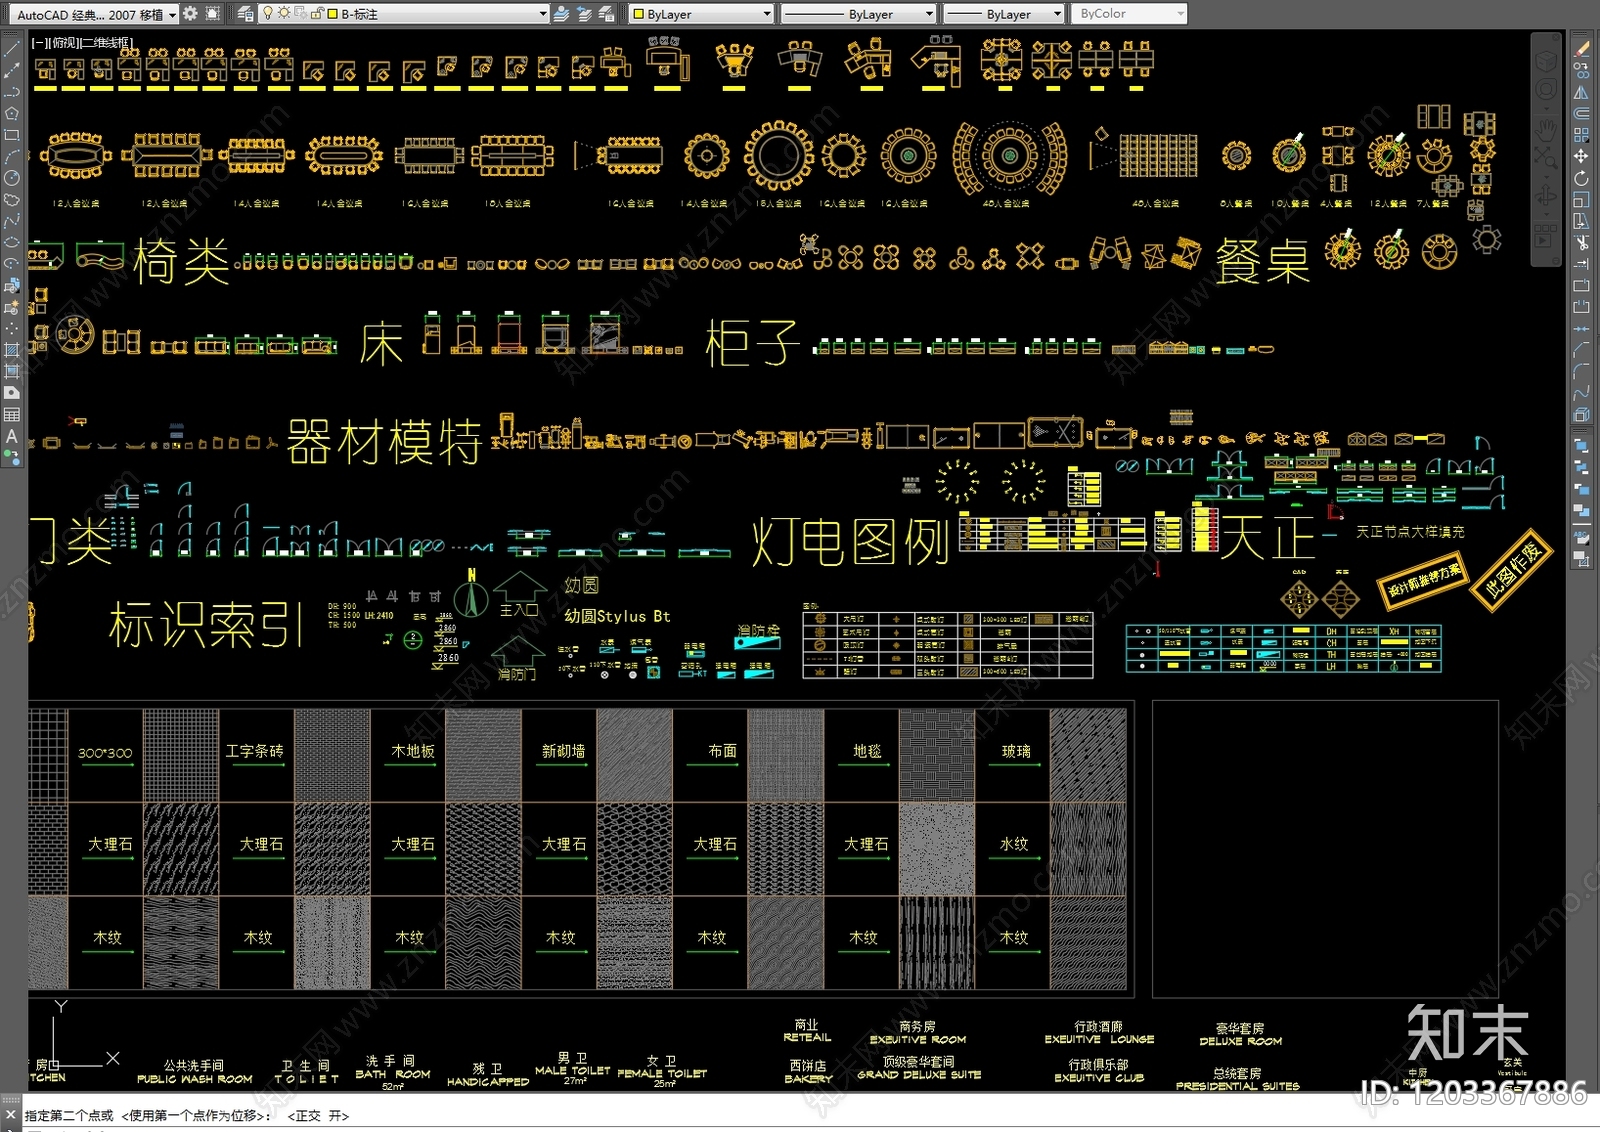Select the Rotate modify tool
Screen dimensions: 1600x1132
1581,178
